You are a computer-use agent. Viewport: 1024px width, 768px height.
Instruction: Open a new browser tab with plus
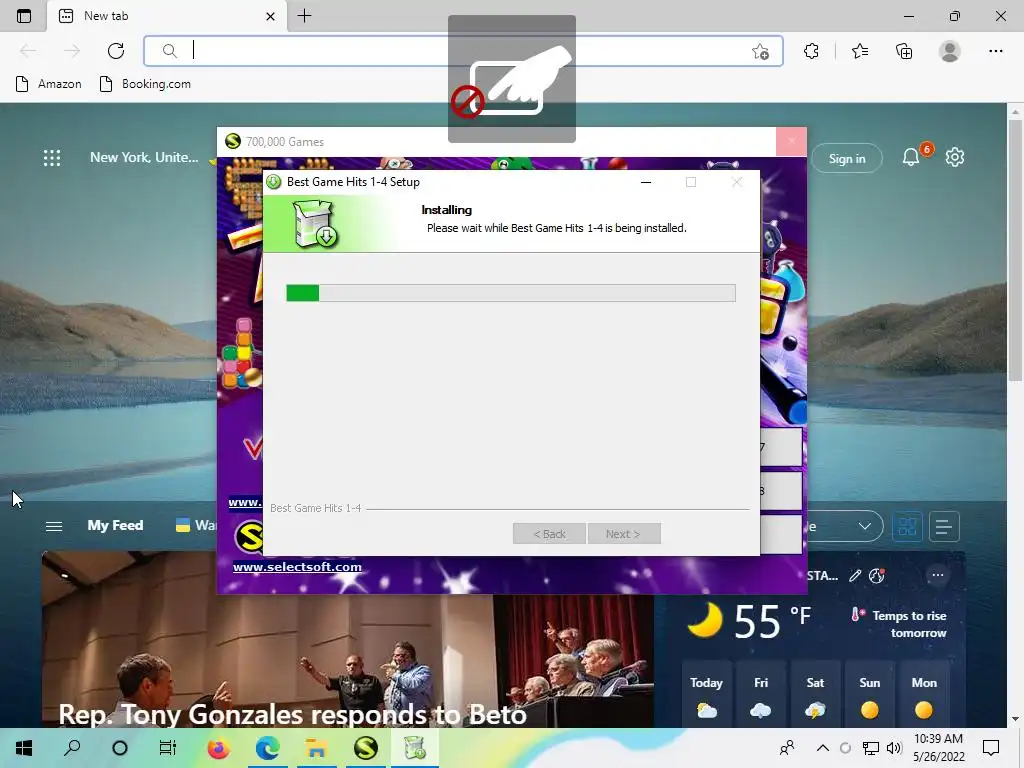tap(304, 16)
